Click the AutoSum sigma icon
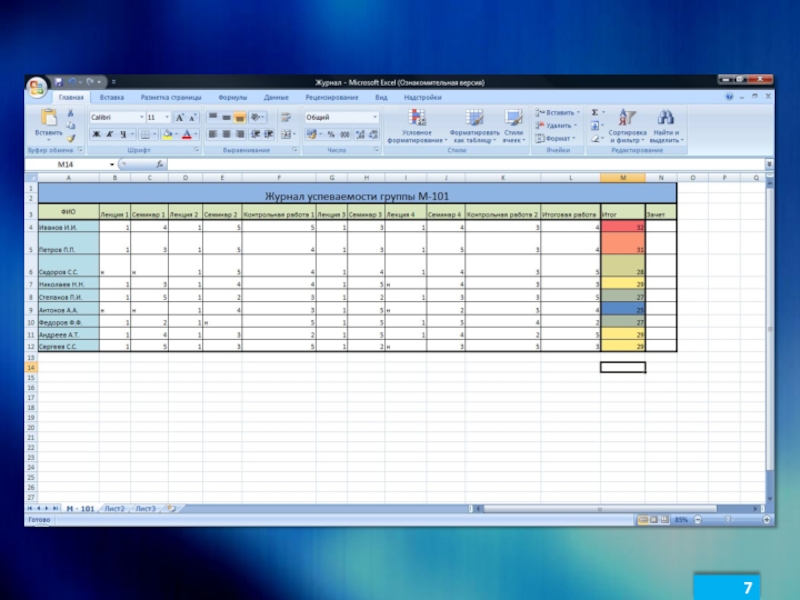Screen dimensions: 800x600 595,113
